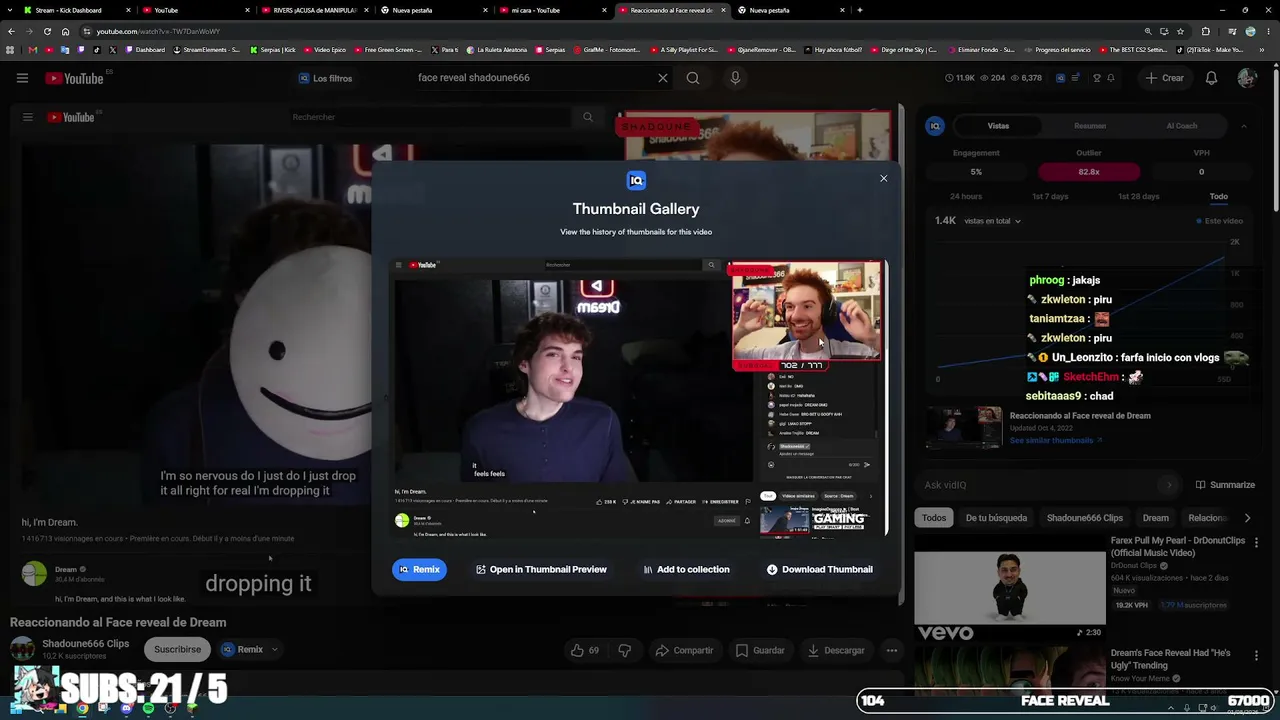
Task: Open the Progreso del servicio bookmark
Action: pyautogui.click(x=1057, y=50)
